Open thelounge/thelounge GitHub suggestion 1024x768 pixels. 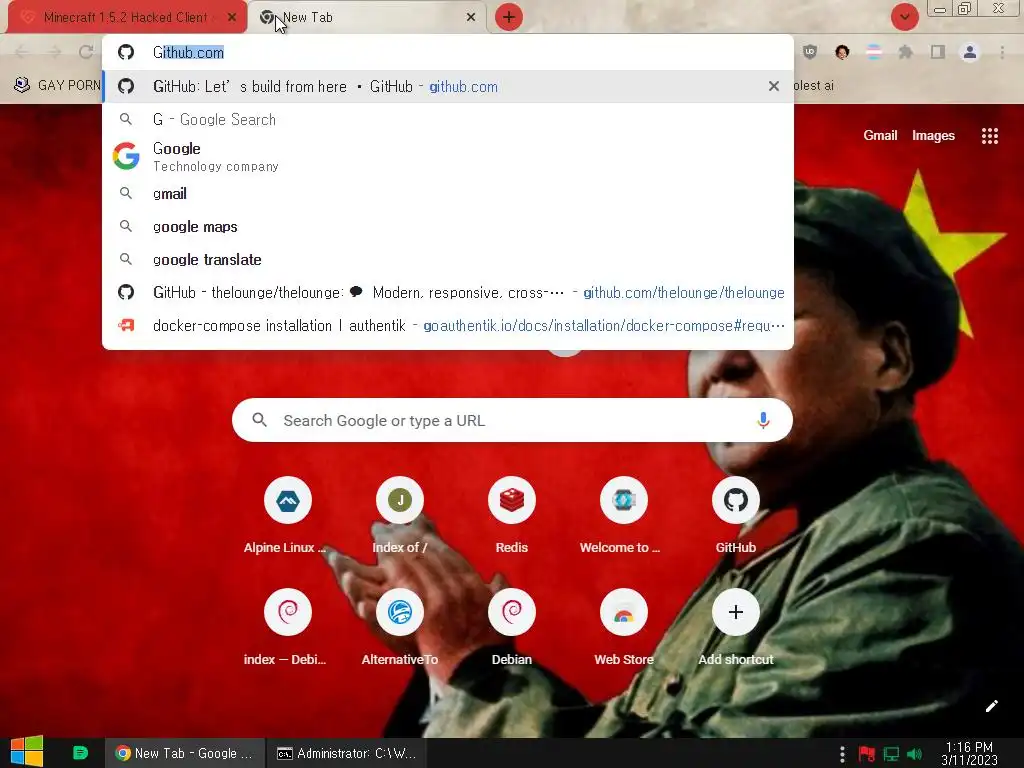448,293
